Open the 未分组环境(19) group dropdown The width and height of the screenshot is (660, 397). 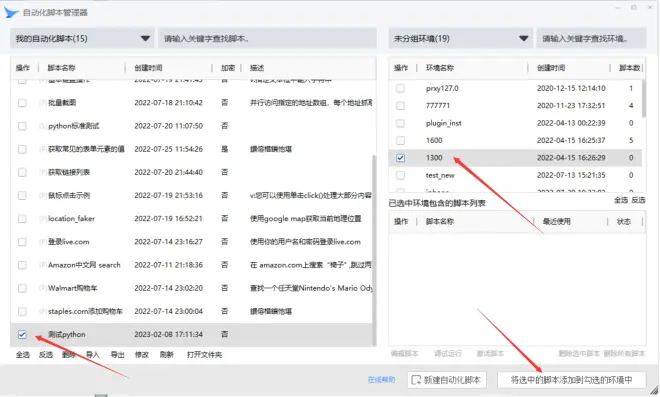coord(460,38)
